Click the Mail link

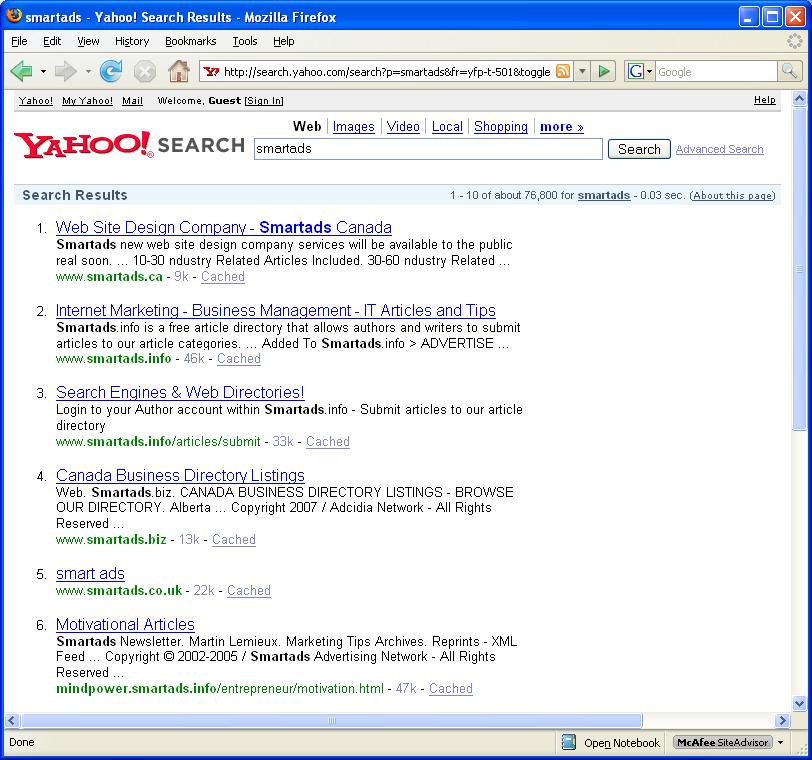tap(132, 100)
